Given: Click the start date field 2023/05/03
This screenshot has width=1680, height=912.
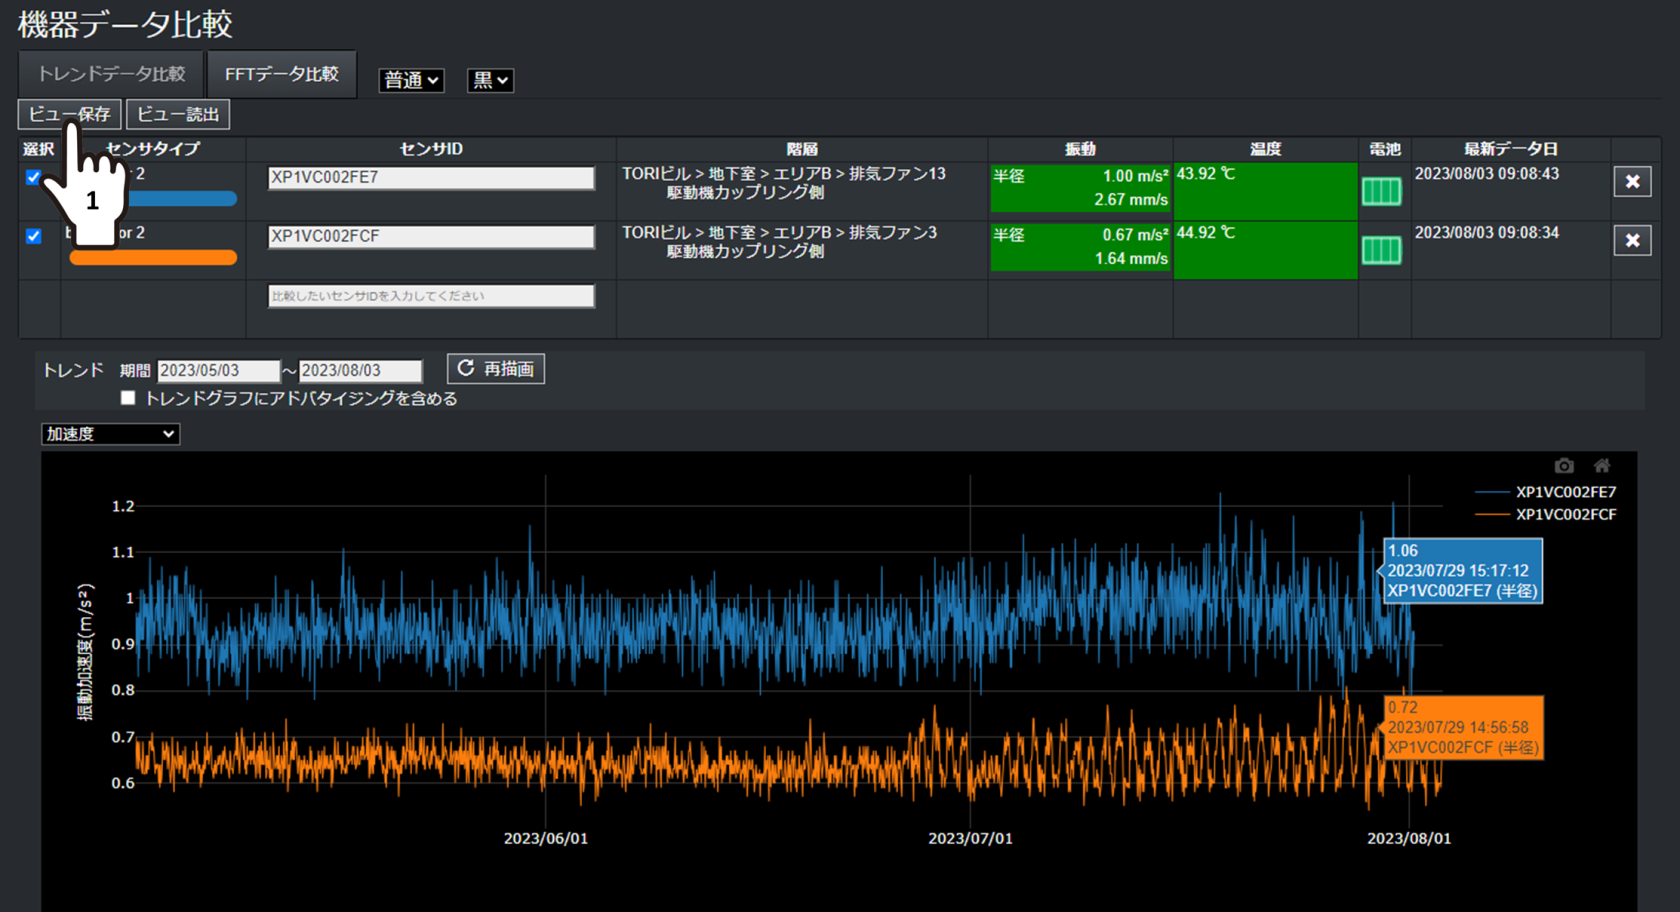Looking at the screenshot, I should click(218, 370).
